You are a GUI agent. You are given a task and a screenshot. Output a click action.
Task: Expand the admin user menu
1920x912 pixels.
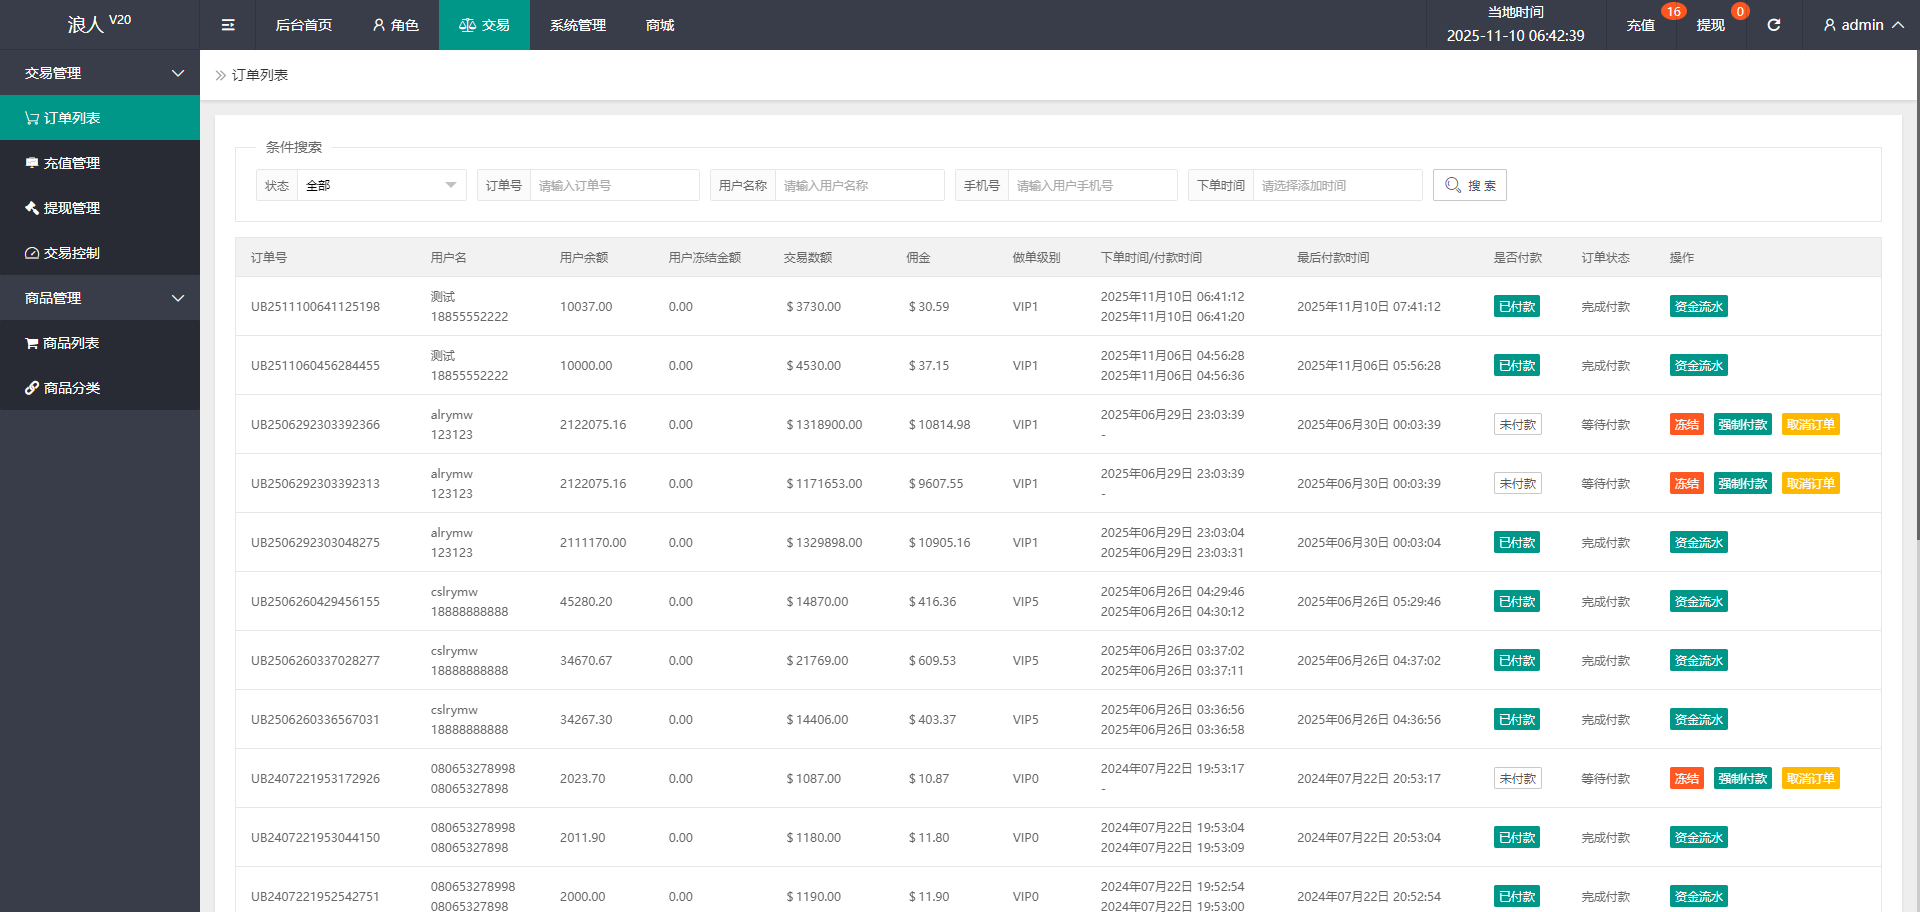click(x=1862, y=25)
